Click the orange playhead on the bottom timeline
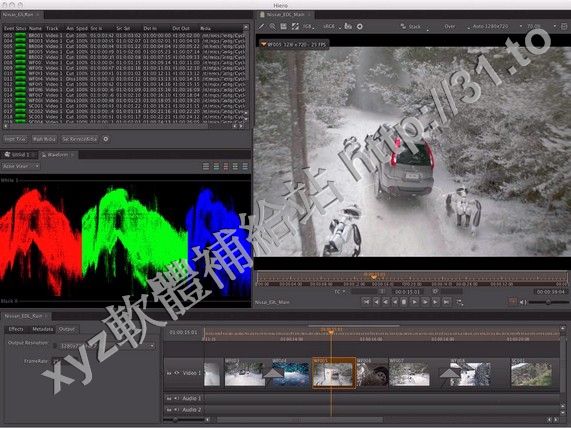The image size is (571, 428). 331,332
